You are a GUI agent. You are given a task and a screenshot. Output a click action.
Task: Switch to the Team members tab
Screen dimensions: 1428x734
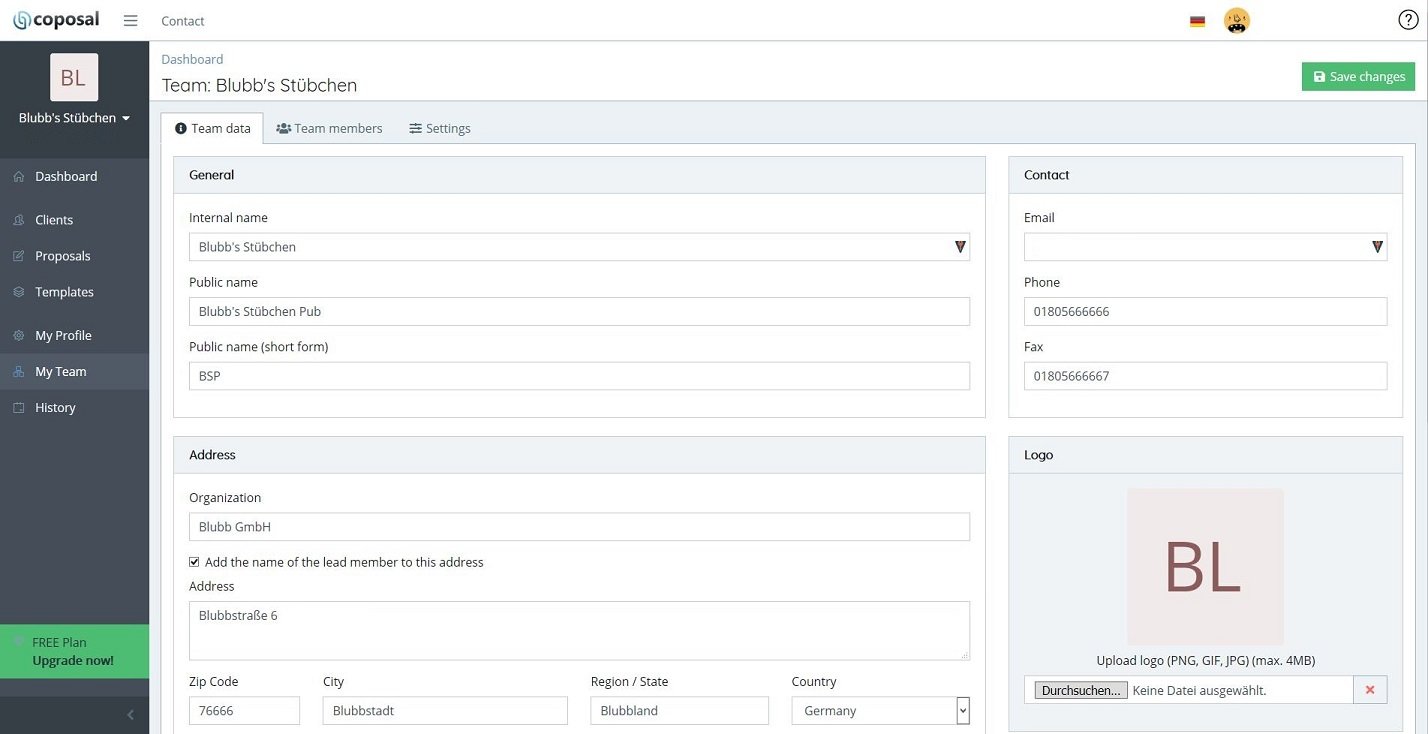click(x=329, y=128)
